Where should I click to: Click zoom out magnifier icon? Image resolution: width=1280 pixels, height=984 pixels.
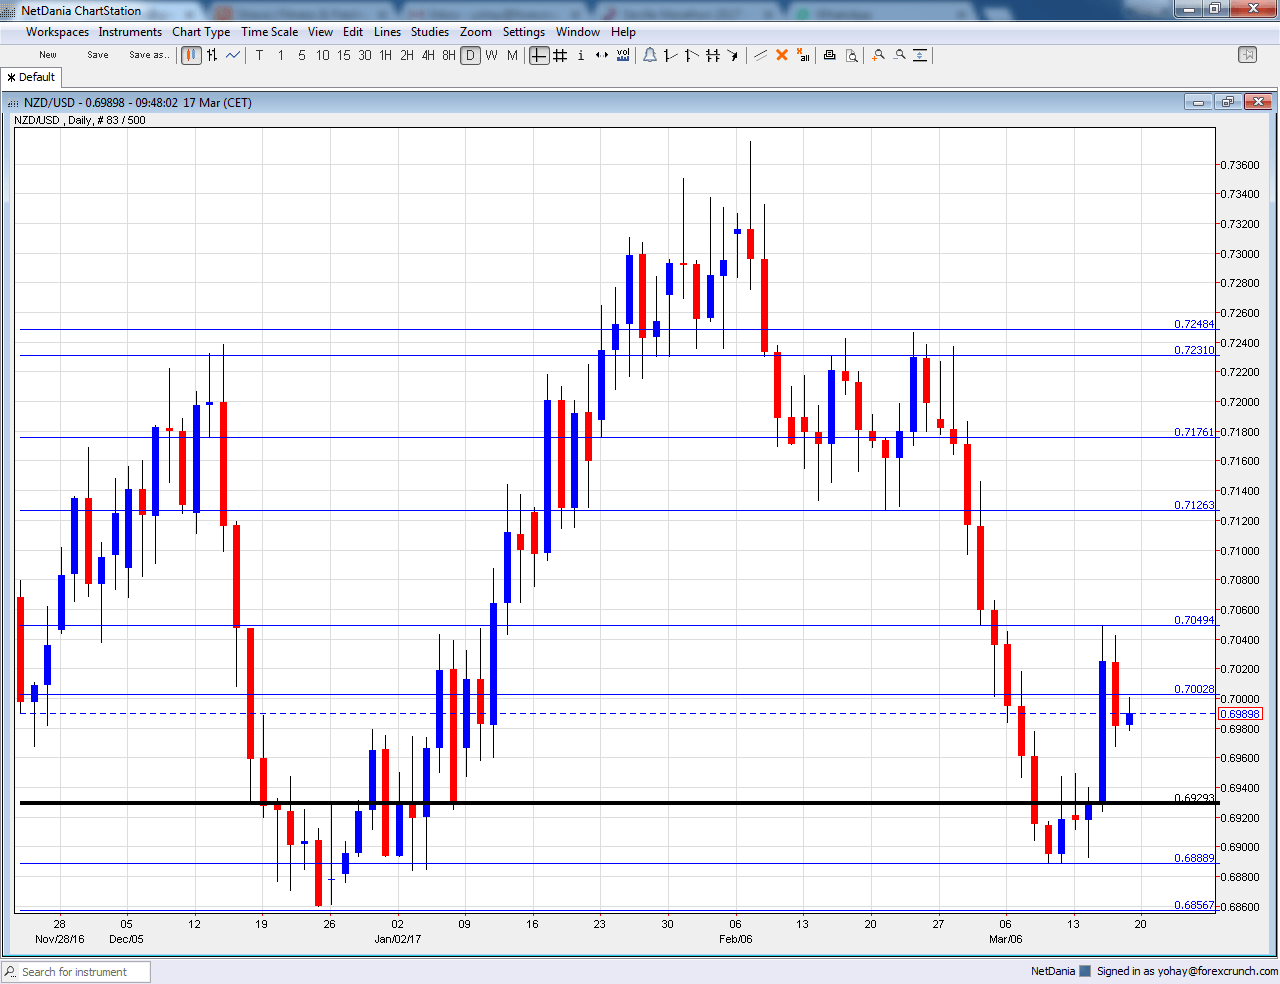click(899, 55)
